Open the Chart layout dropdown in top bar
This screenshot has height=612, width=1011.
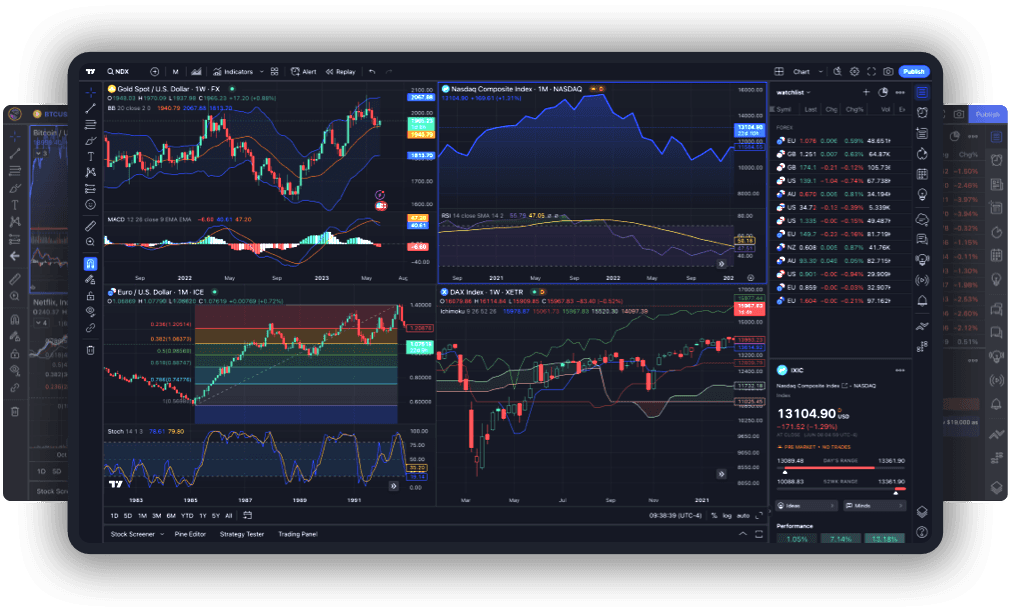click(x=821, y=72)
